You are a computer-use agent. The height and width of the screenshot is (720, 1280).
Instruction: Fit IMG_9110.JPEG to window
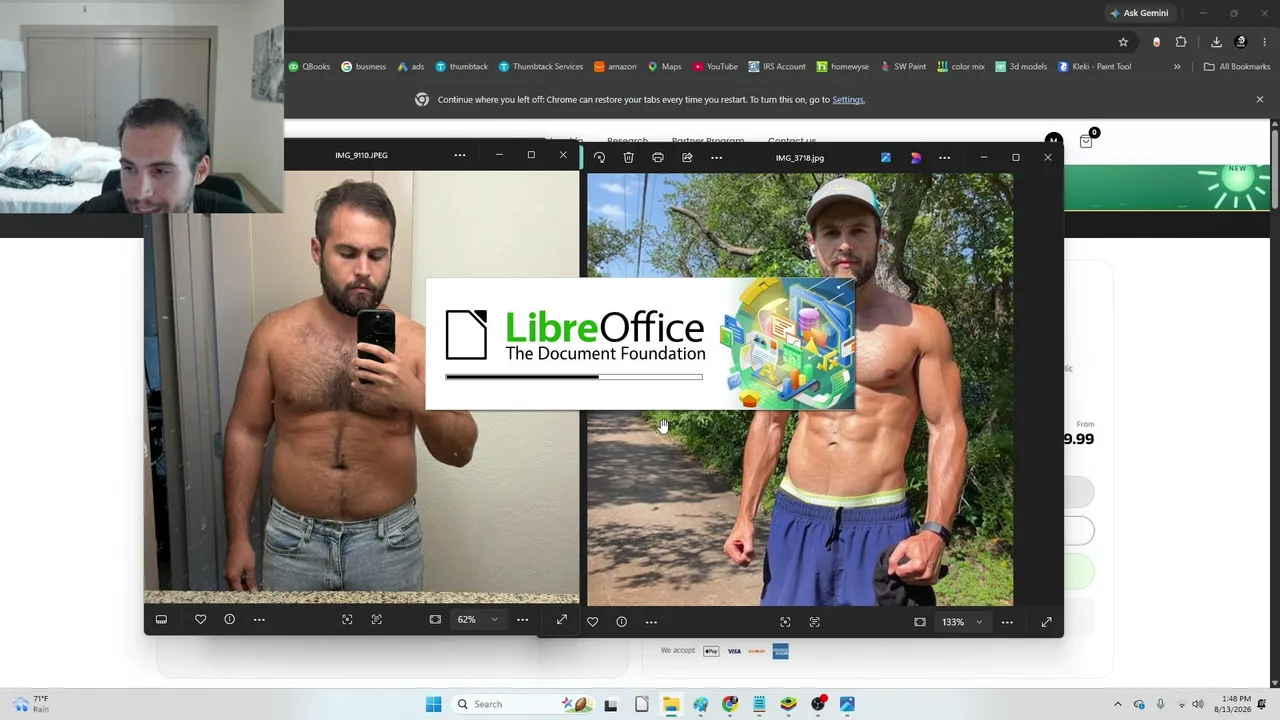click(435, 620)
